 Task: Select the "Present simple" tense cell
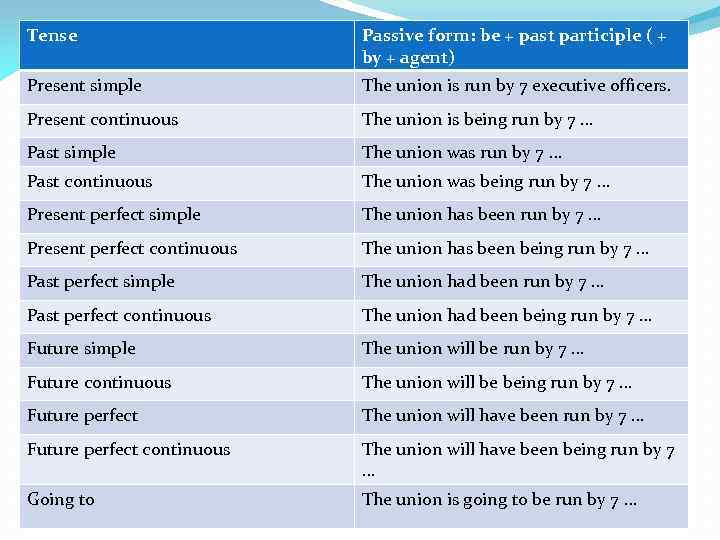point(84,86)
